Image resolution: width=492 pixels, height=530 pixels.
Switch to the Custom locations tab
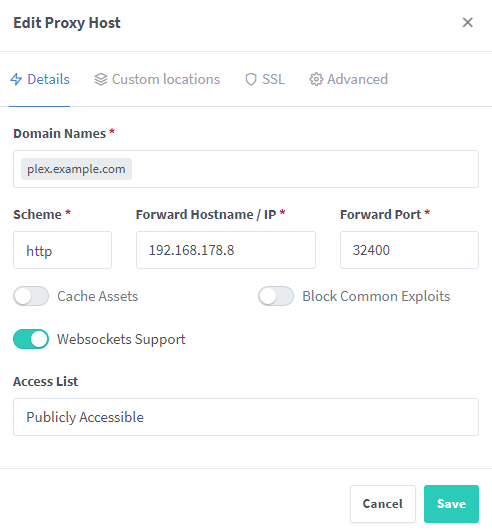pos(157,79)
